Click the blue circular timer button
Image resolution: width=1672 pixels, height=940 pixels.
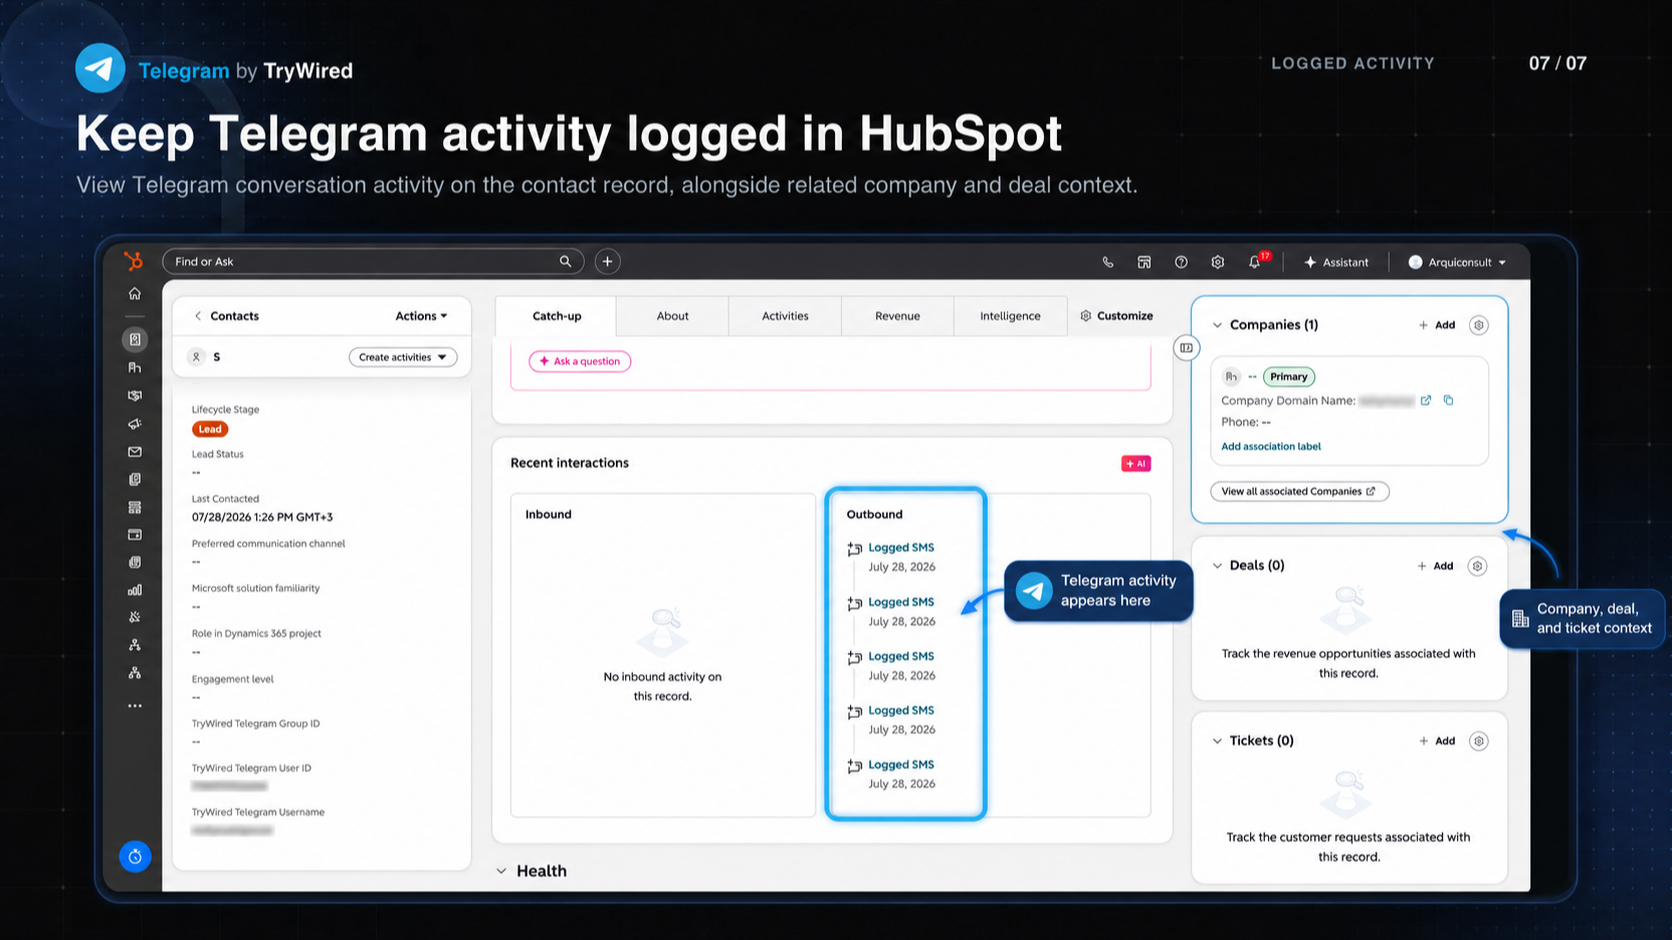tap(135, 857)
